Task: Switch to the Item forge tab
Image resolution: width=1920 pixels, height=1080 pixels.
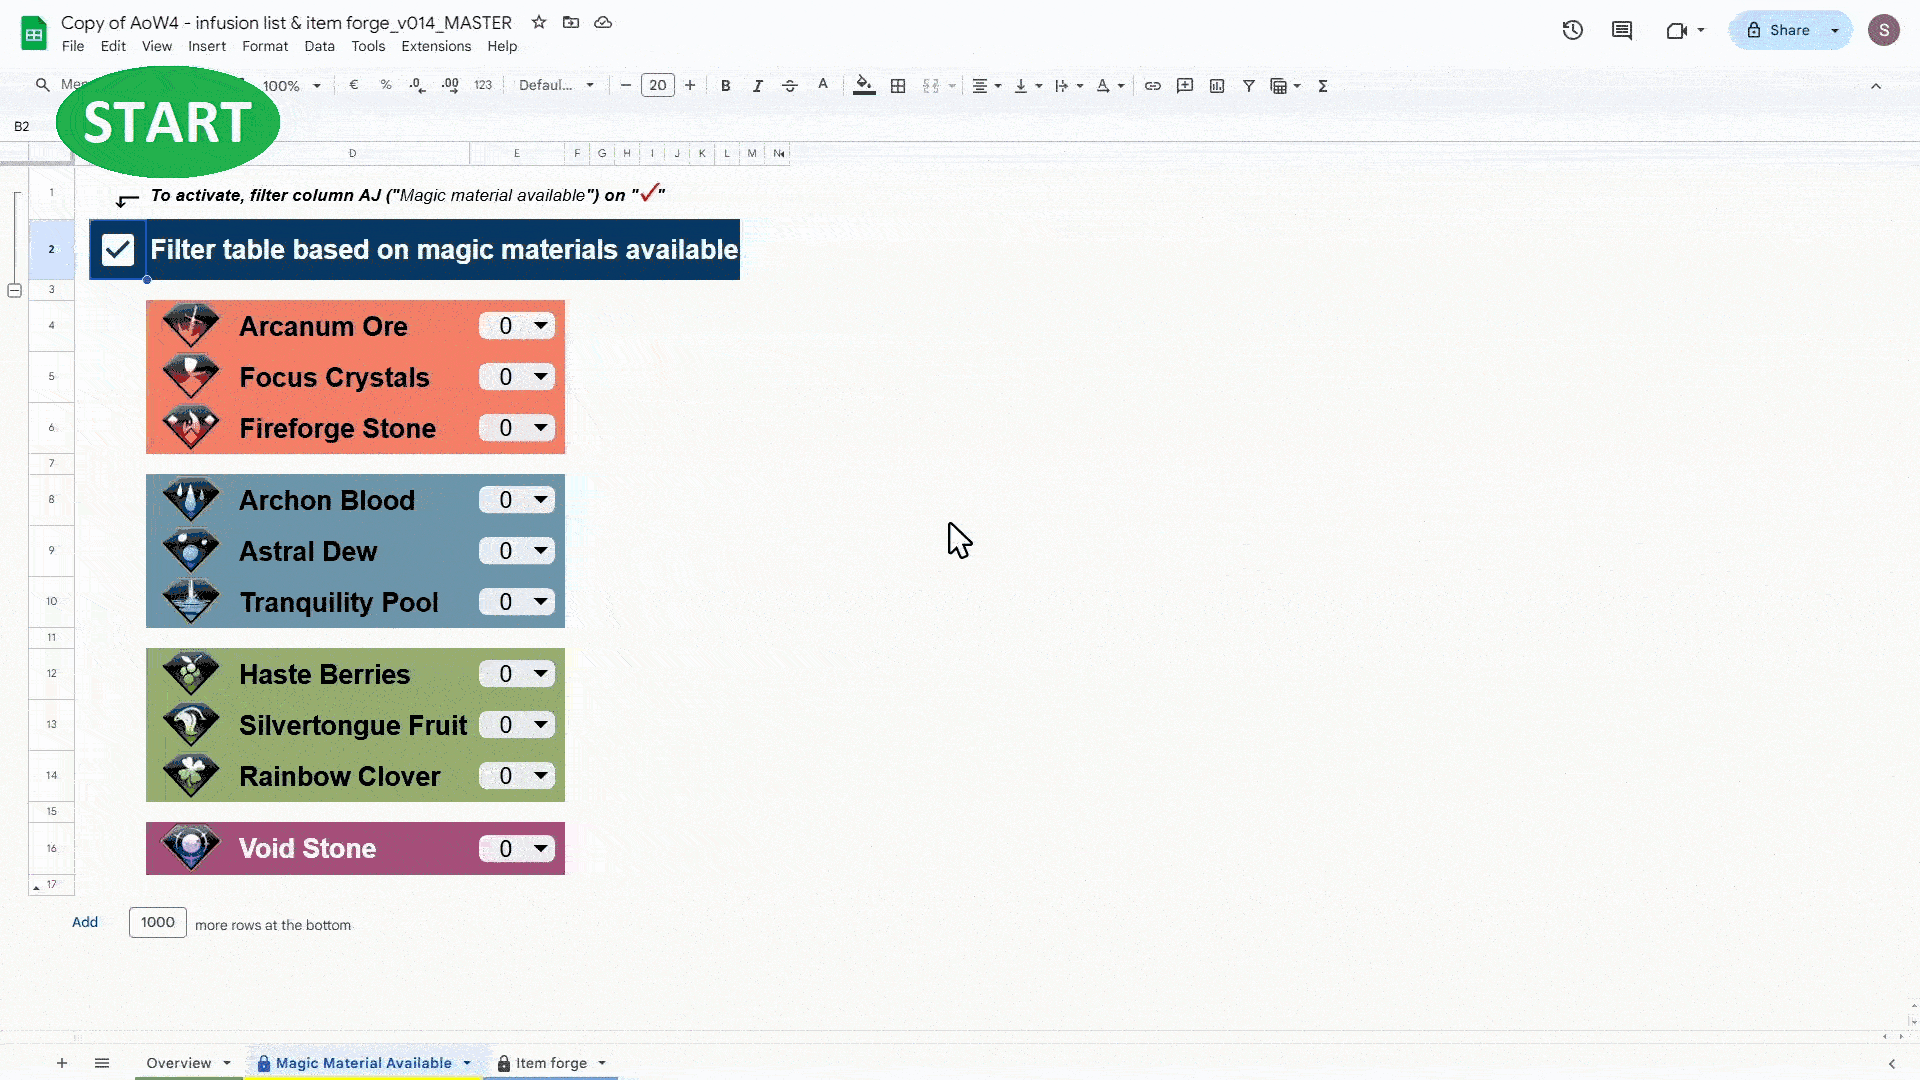Action: [x=551, y=1063]
